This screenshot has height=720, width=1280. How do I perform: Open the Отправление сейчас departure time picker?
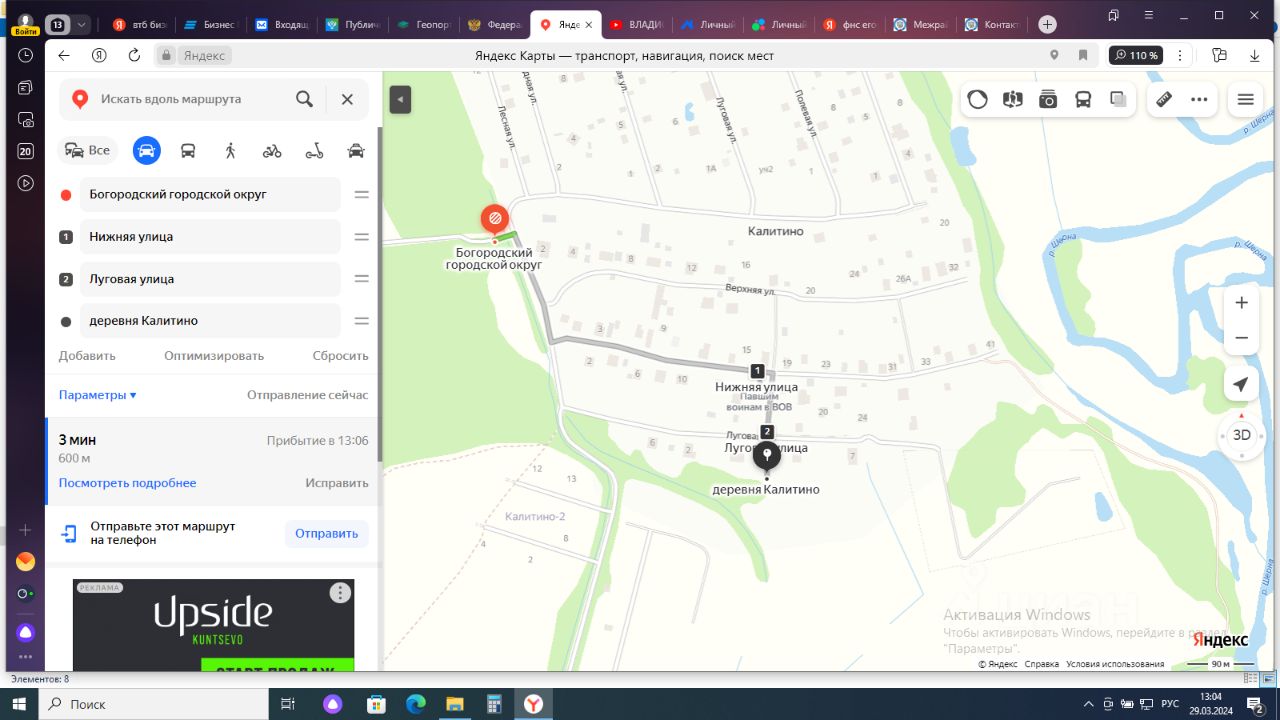[x=308, y=395]
